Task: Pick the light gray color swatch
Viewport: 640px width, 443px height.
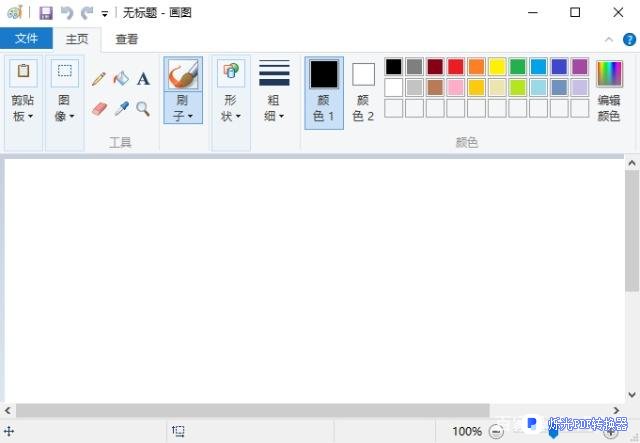Action: pyautogui.click(x=414, y=87)
